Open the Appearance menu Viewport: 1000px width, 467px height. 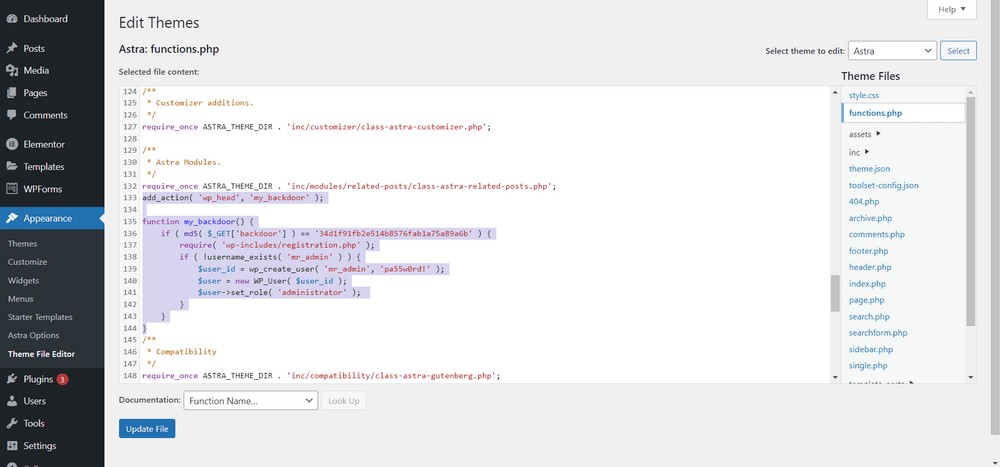click(x=52, y=218)
